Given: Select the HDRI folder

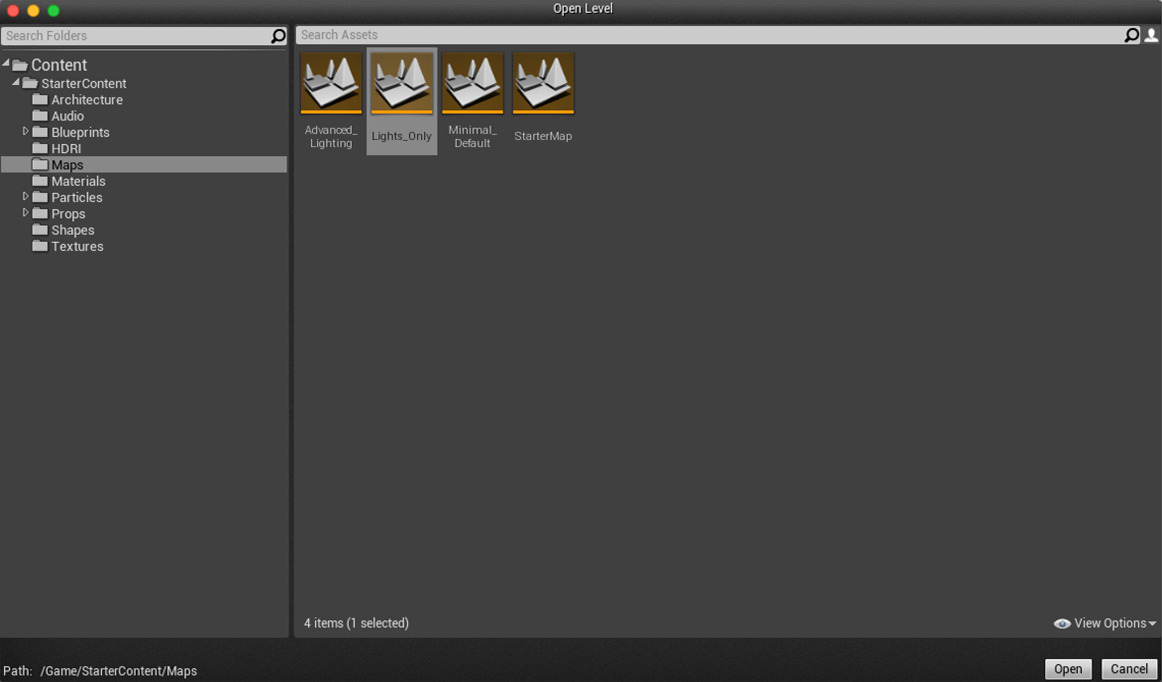Looking at the screenshot, I should click(67, 148).
